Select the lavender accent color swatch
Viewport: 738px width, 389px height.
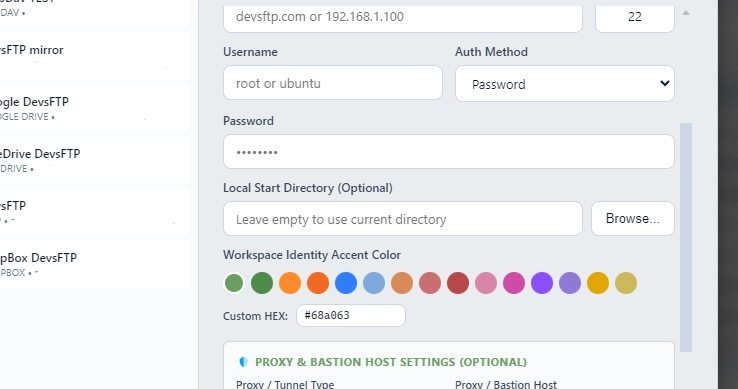(x=570, y=283)
